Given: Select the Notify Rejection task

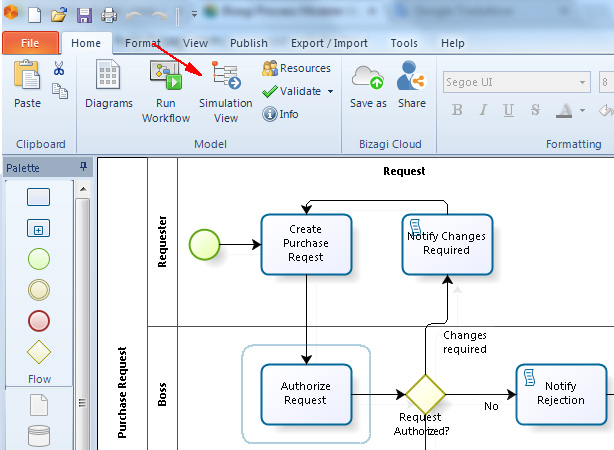Looking at the screenshot, I should tap(561, 394).
